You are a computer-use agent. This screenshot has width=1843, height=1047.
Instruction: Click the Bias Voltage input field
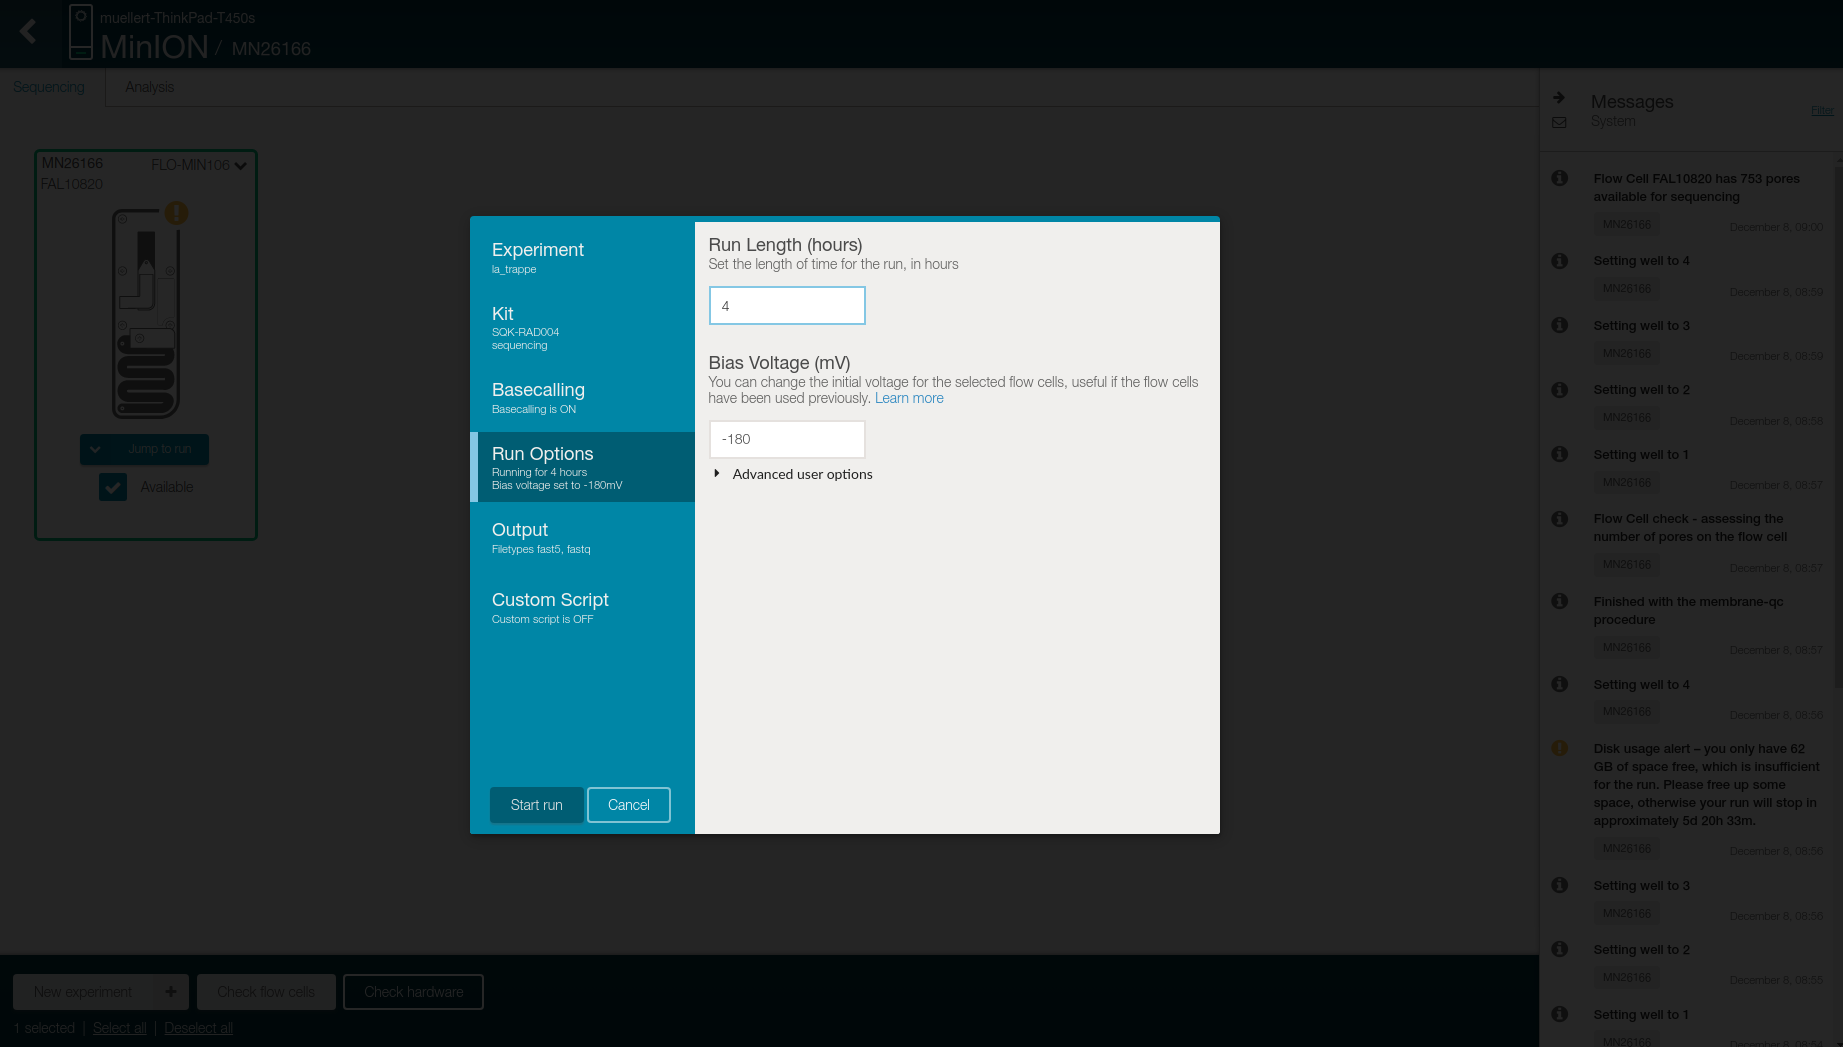click(787, 439)
